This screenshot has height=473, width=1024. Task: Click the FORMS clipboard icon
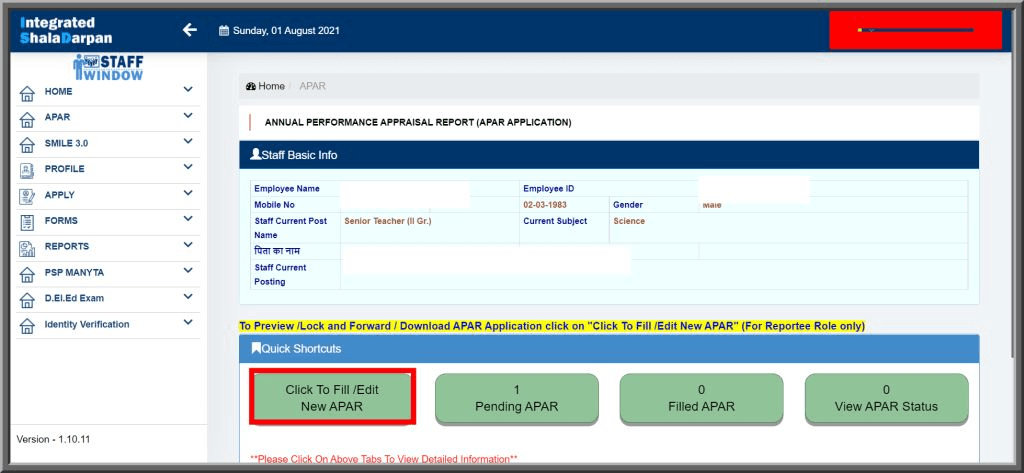[27, 221]
